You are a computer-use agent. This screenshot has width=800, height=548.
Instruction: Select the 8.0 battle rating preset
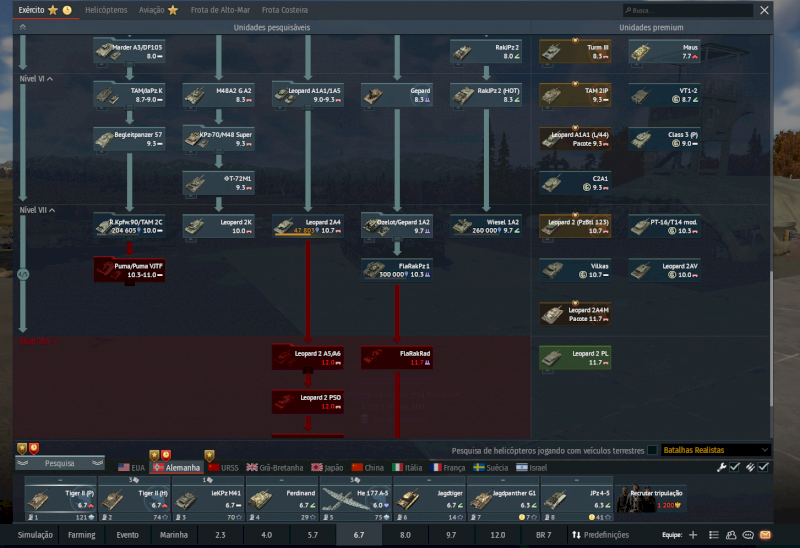(405, 535)
